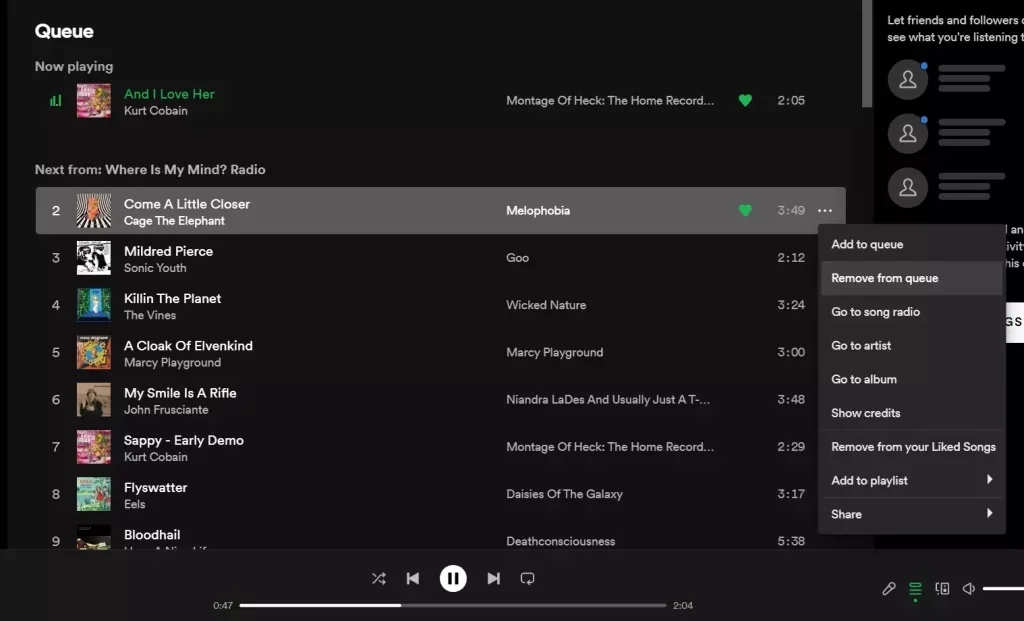Skip to next track
This screenshot has height=621, width=1024.
494,579
